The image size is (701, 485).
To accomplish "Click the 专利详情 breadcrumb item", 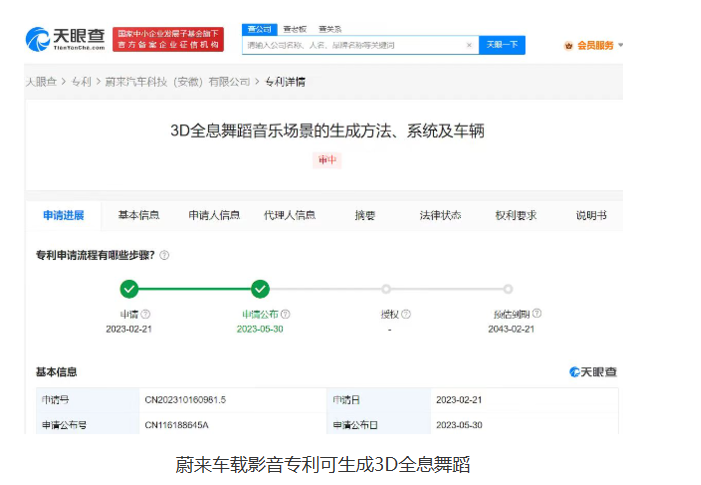I will click(285, 82).
